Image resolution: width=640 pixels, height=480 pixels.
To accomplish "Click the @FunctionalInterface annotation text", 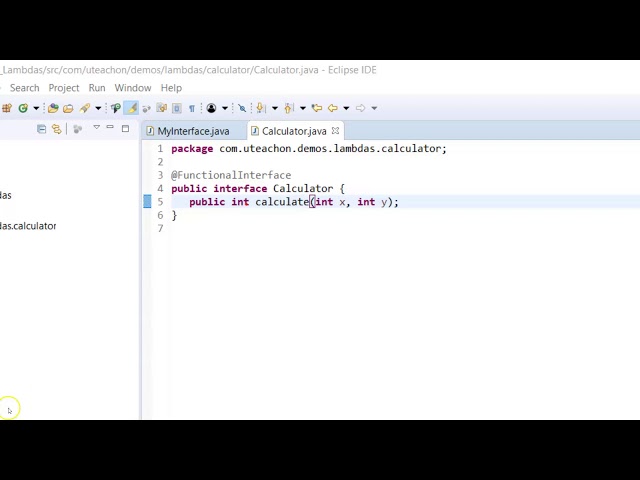I will coord(231,176).
